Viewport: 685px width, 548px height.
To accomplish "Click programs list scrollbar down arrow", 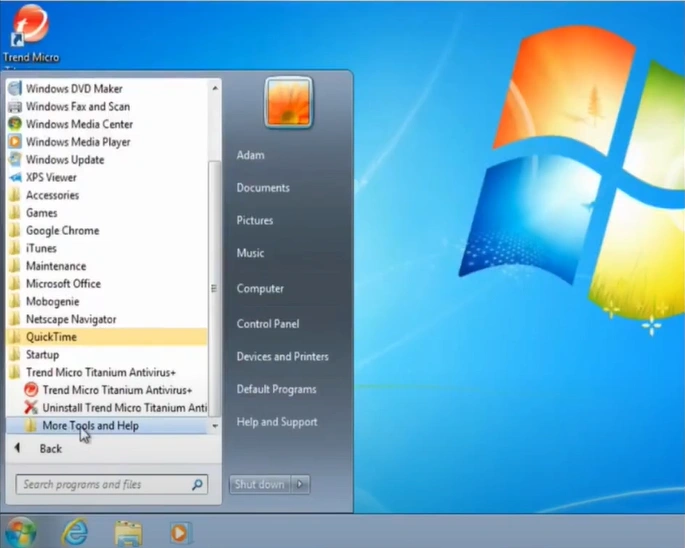I will [x=214, y=426].
